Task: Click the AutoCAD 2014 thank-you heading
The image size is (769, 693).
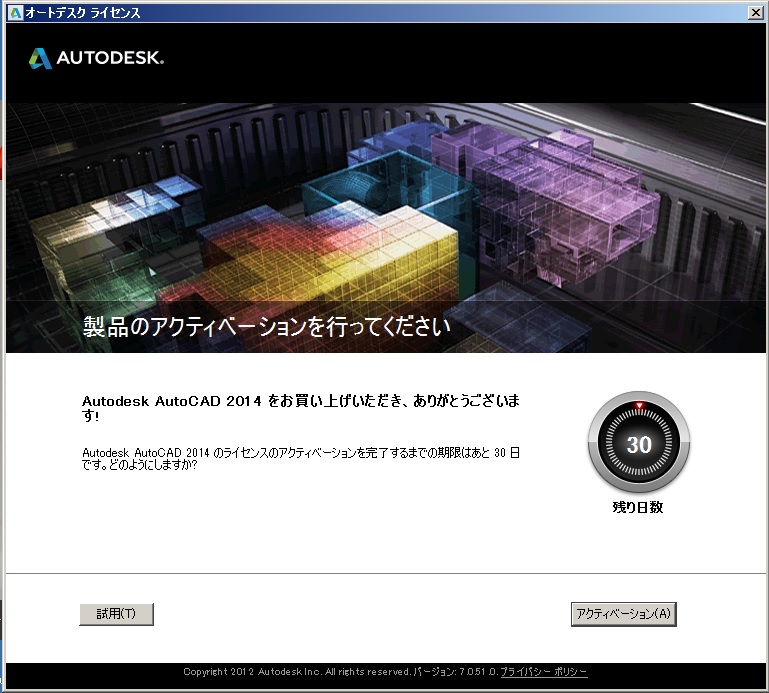Action: click(x=301, y=408)
